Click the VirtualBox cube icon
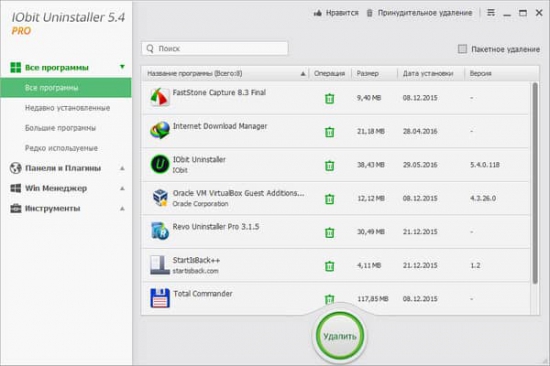This screenshot has height=366, width=550. pos(160,198)
